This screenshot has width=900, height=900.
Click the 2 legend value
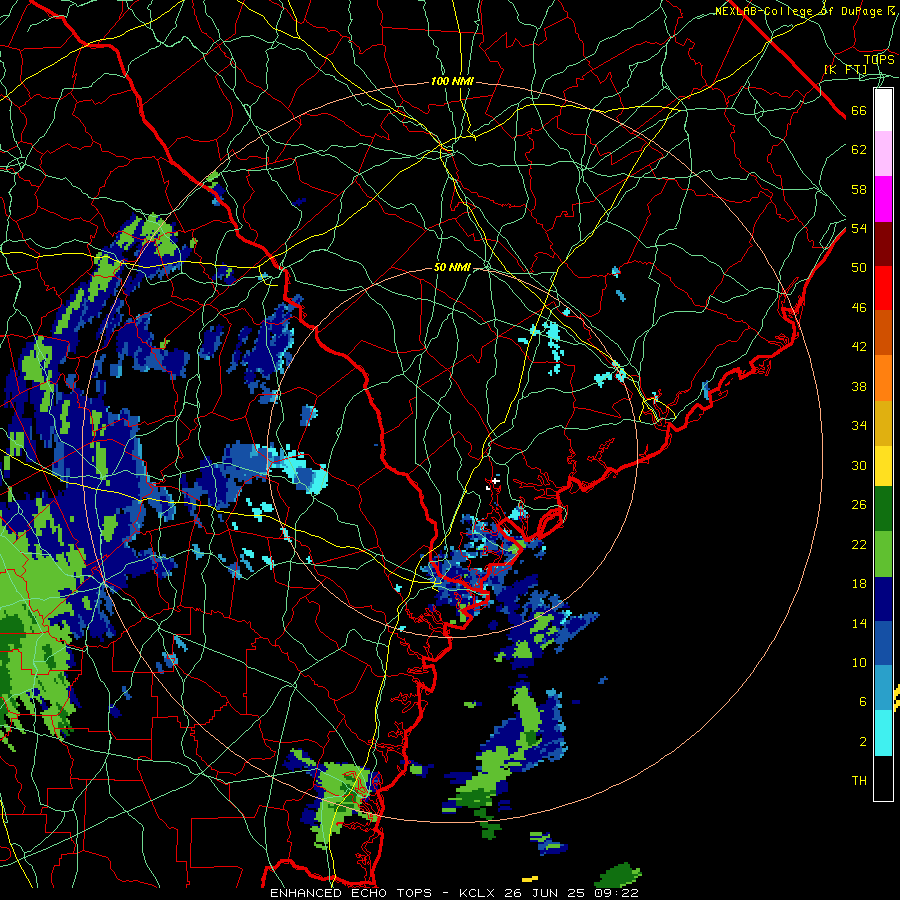tap(862, 741)
